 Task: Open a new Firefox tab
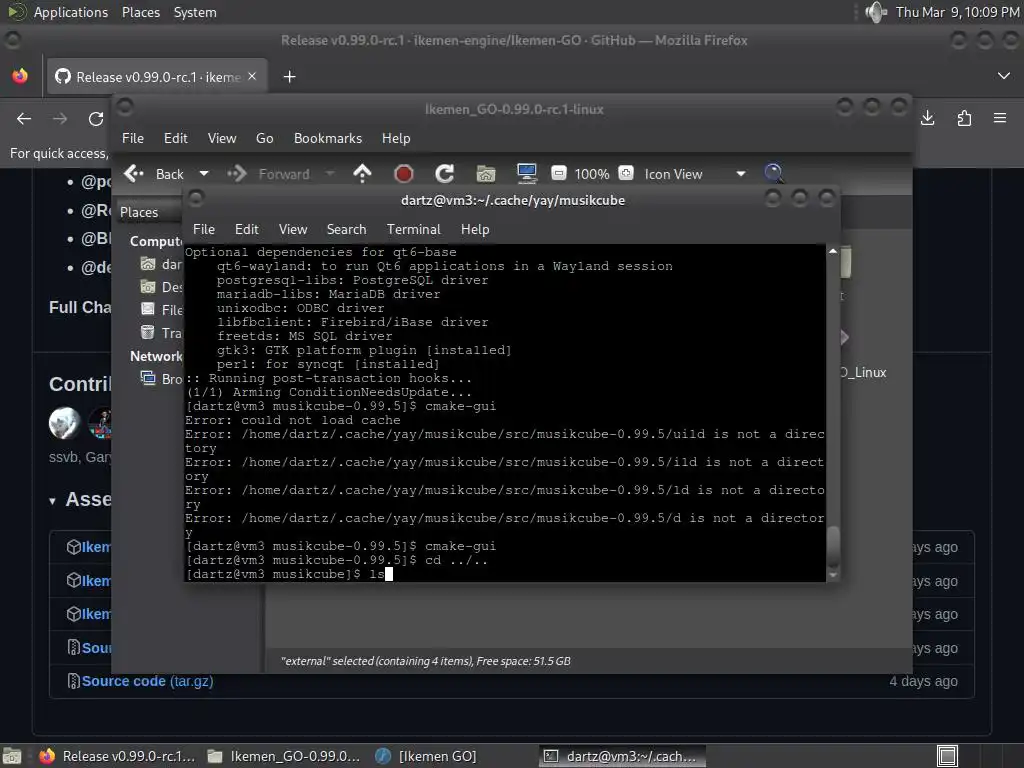pos(289,76)
